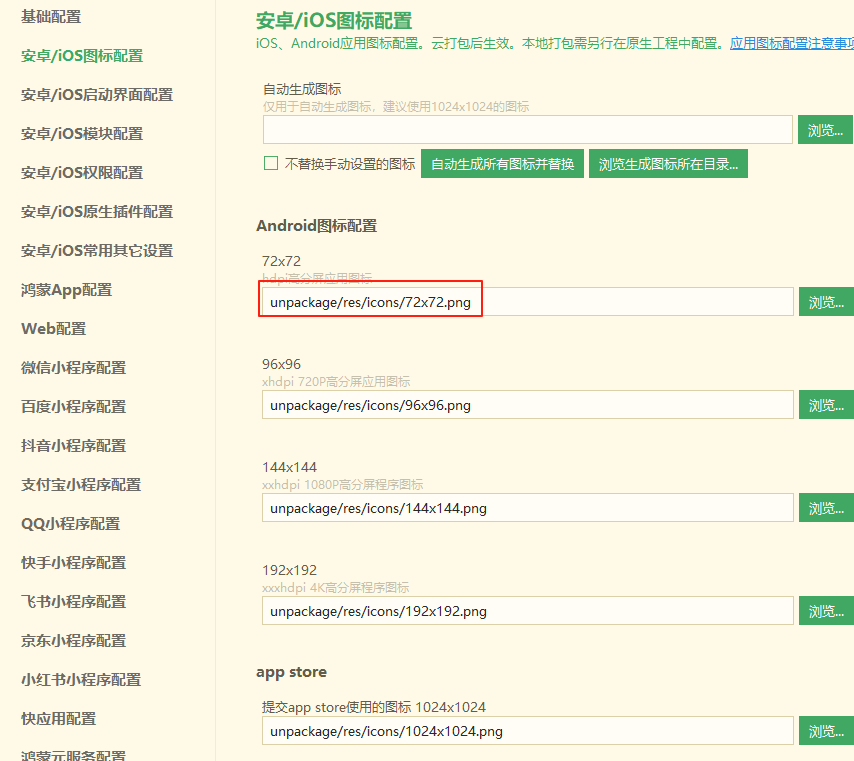The image size is (854, 761).
Task: Click the 72x72 icon path field
Action: point(527,302)
